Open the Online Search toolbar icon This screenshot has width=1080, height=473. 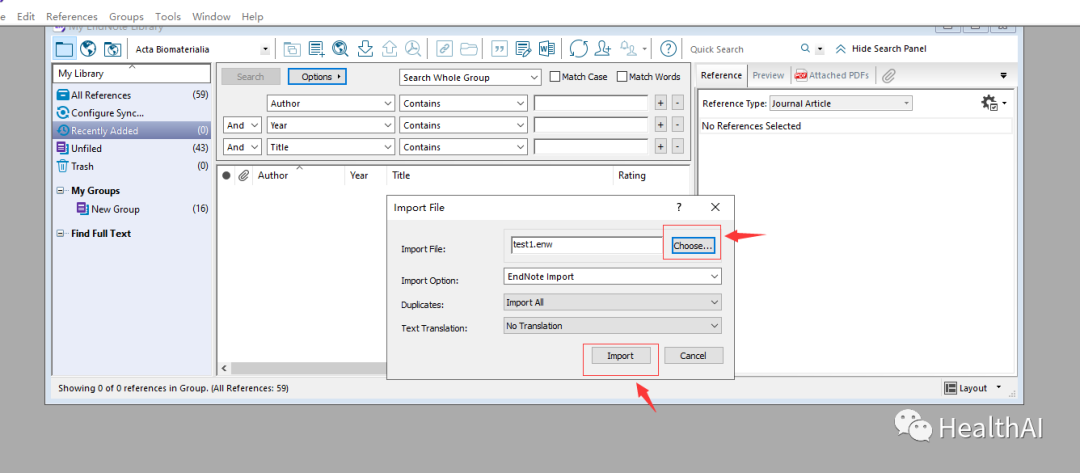pyautogui.click(x=340, y=49)
